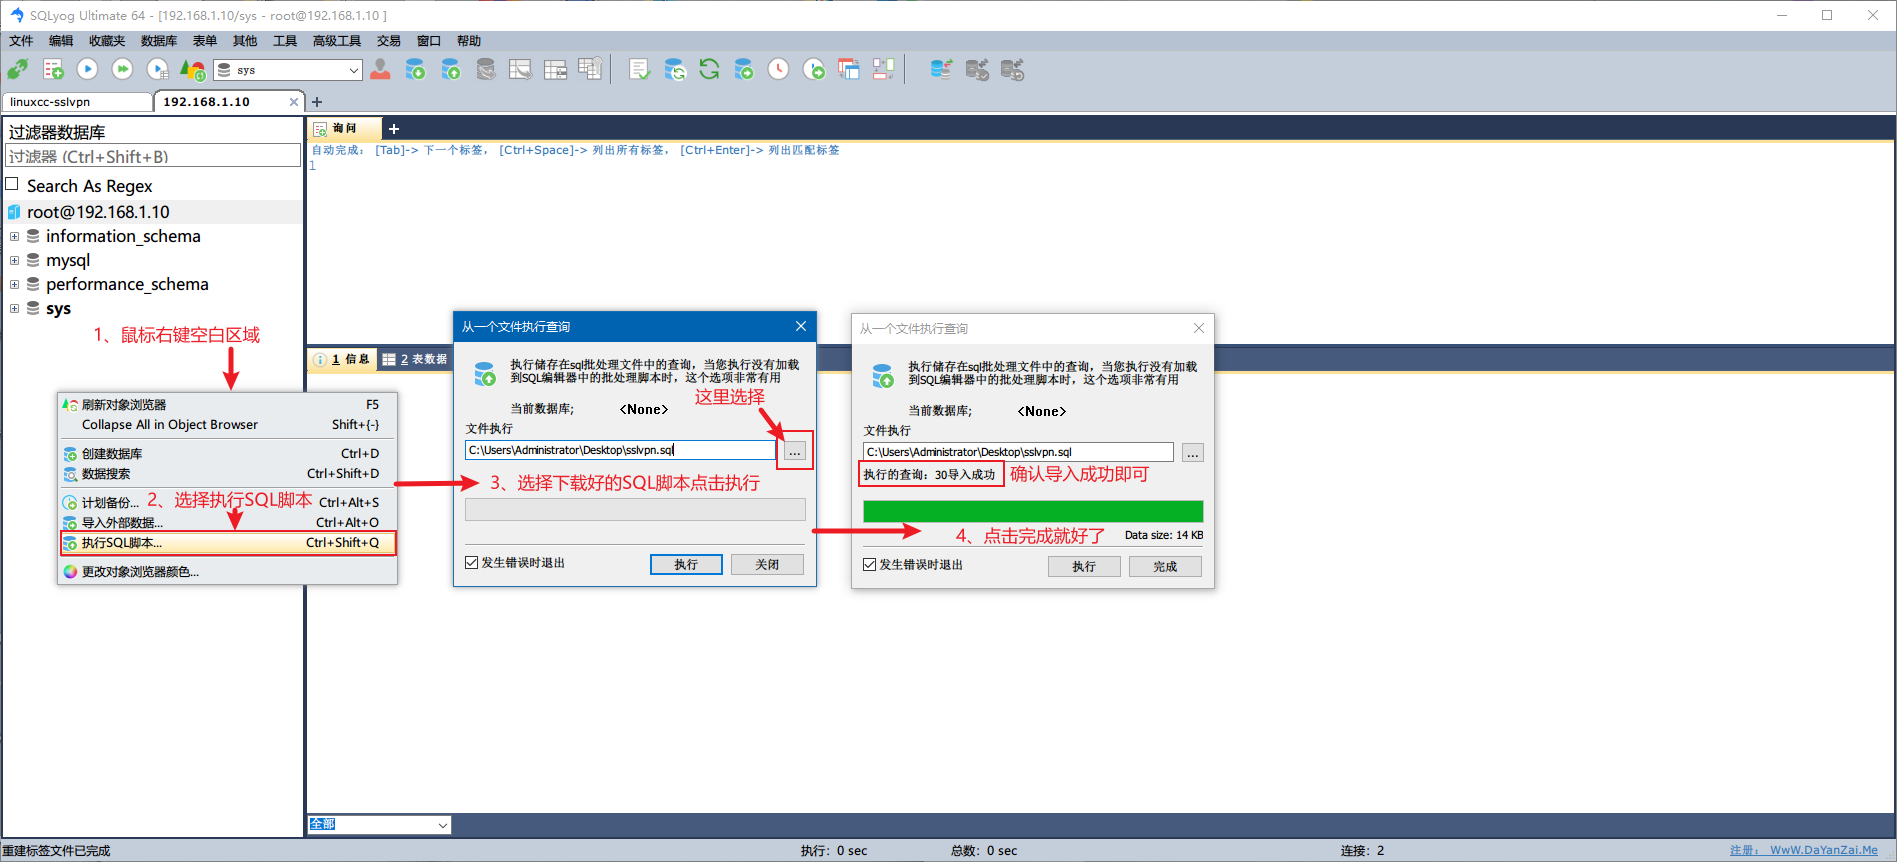Open the user manager icon

pos(380,69)
